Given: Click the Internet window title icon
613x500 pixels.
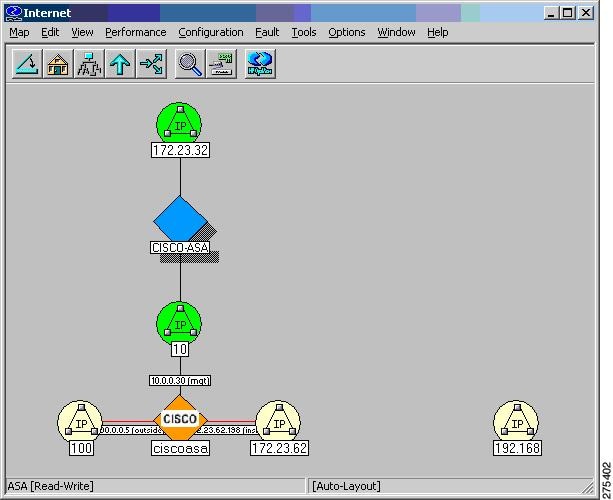Looking at the screenshot, I should [13, 13].
